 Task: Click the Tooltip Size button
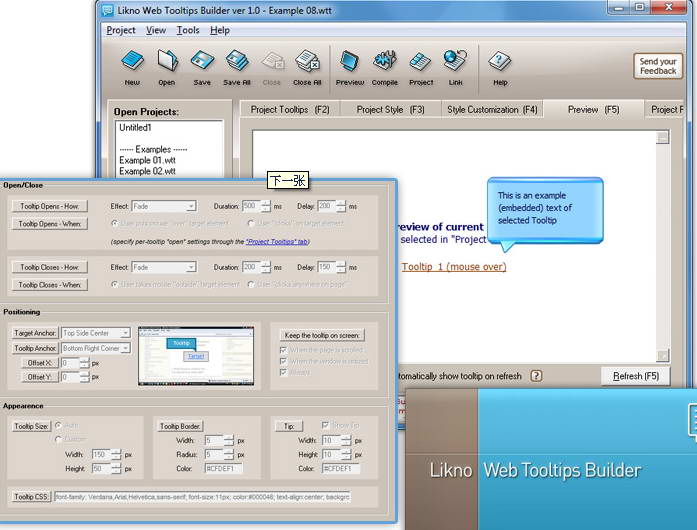click(x=31, y=426)
